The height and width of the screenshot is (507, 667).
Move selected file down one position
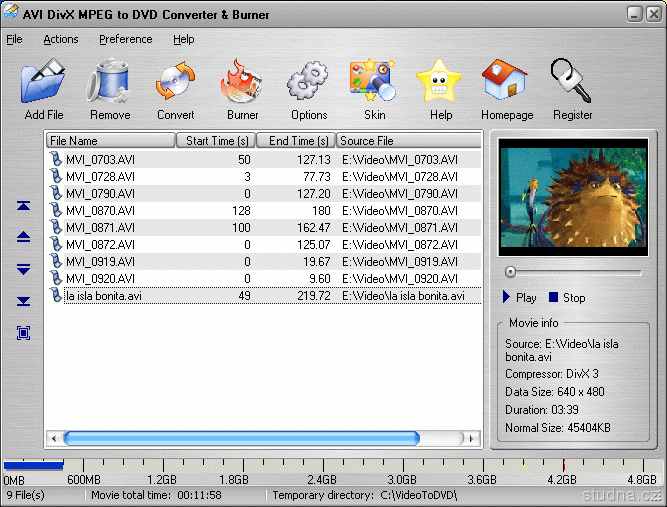pyautogui.click(x=24, y=269)
